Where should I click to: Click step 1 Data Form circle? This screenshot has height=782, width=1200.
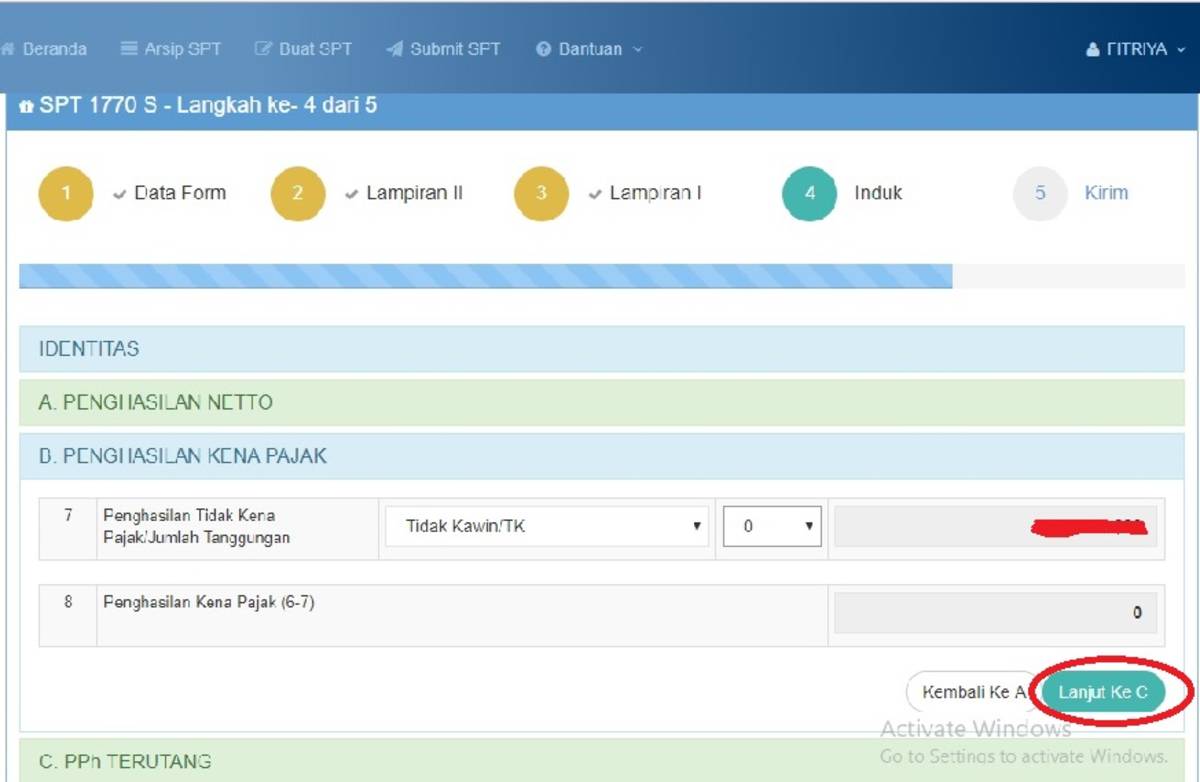[x=66, y=194]
